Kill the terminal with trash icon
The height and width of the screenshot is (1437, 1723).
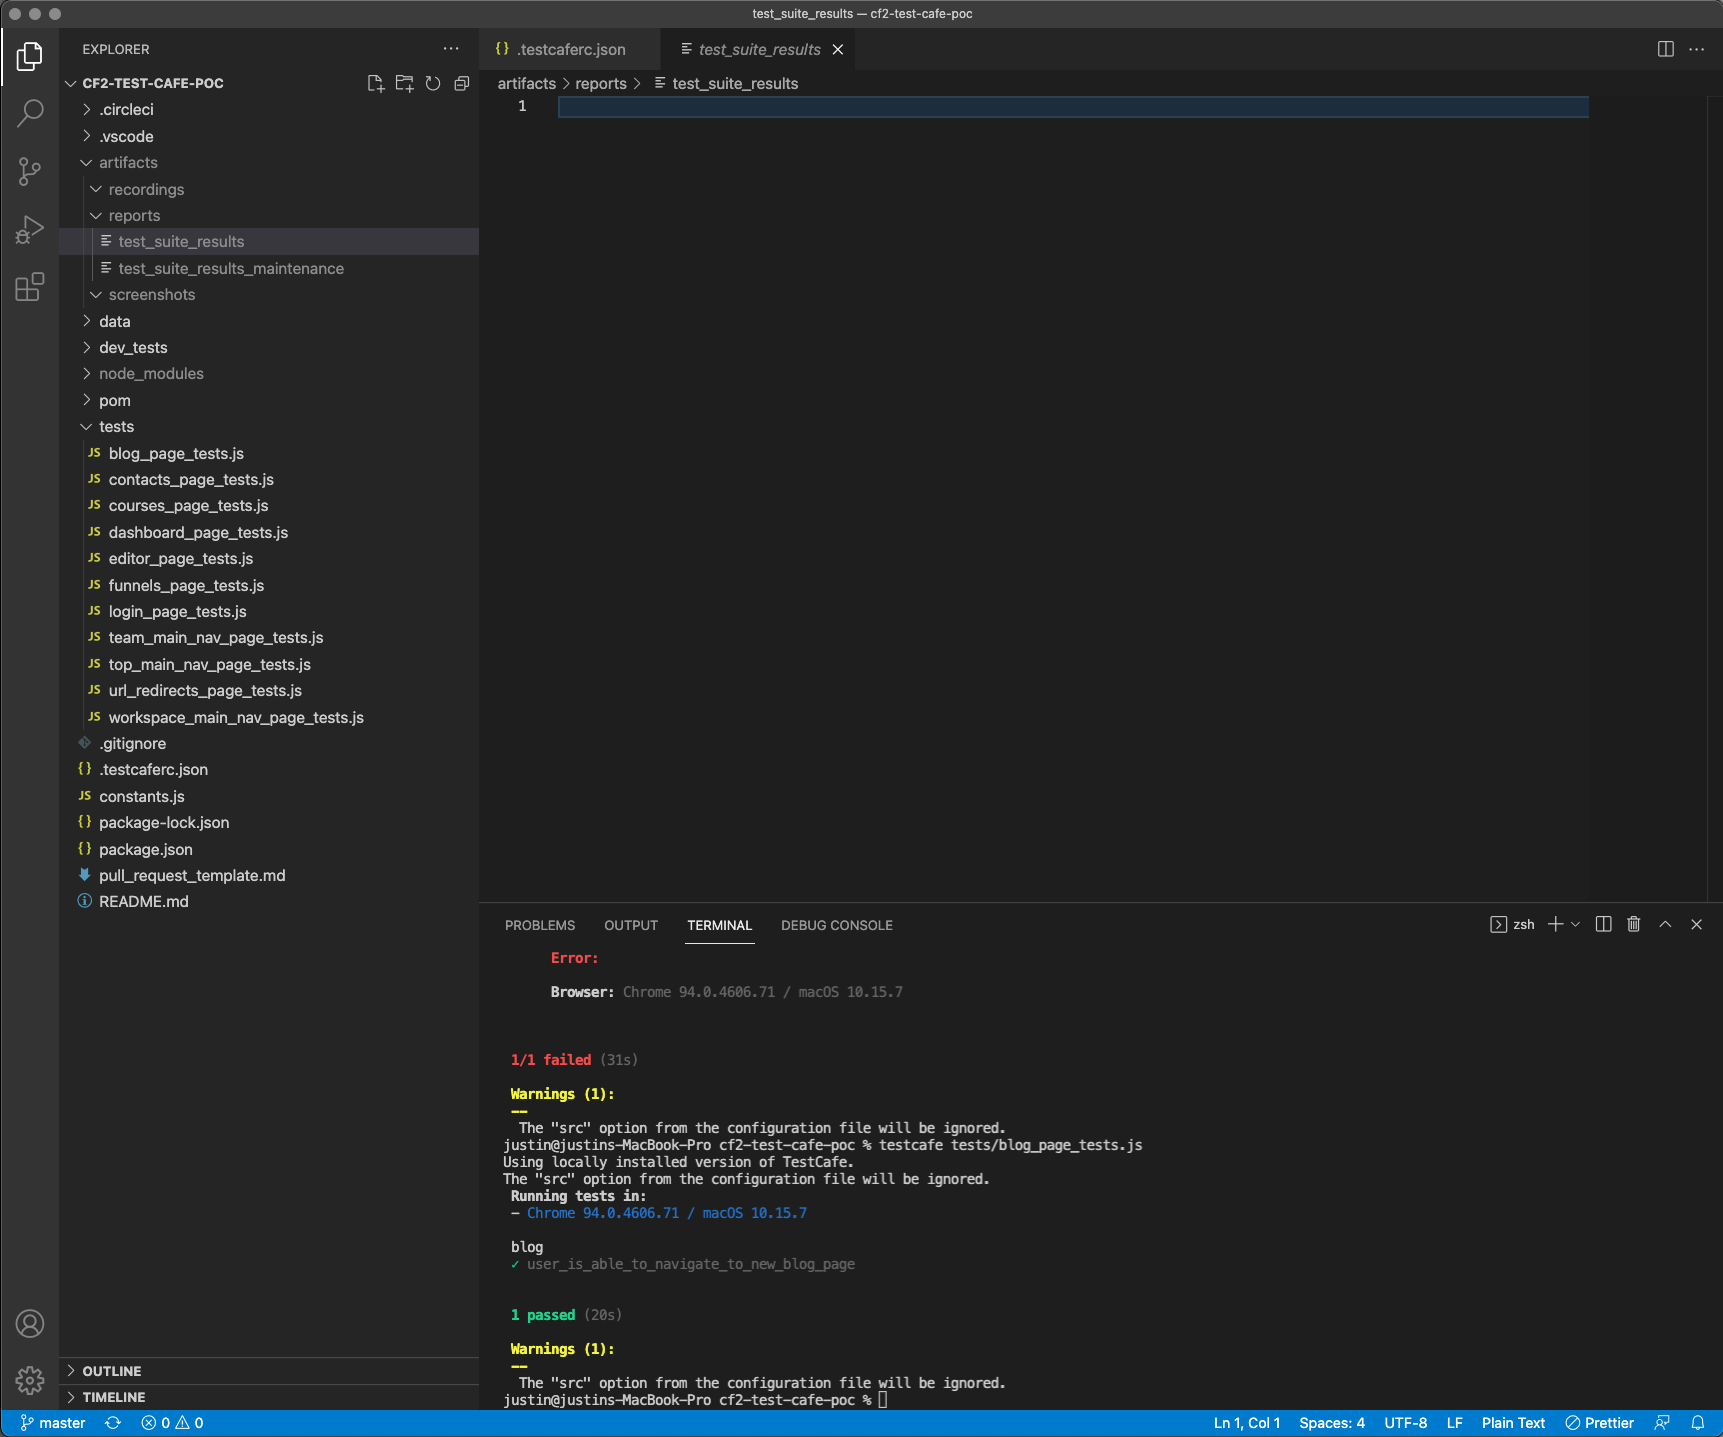[x=1634, y=924]
